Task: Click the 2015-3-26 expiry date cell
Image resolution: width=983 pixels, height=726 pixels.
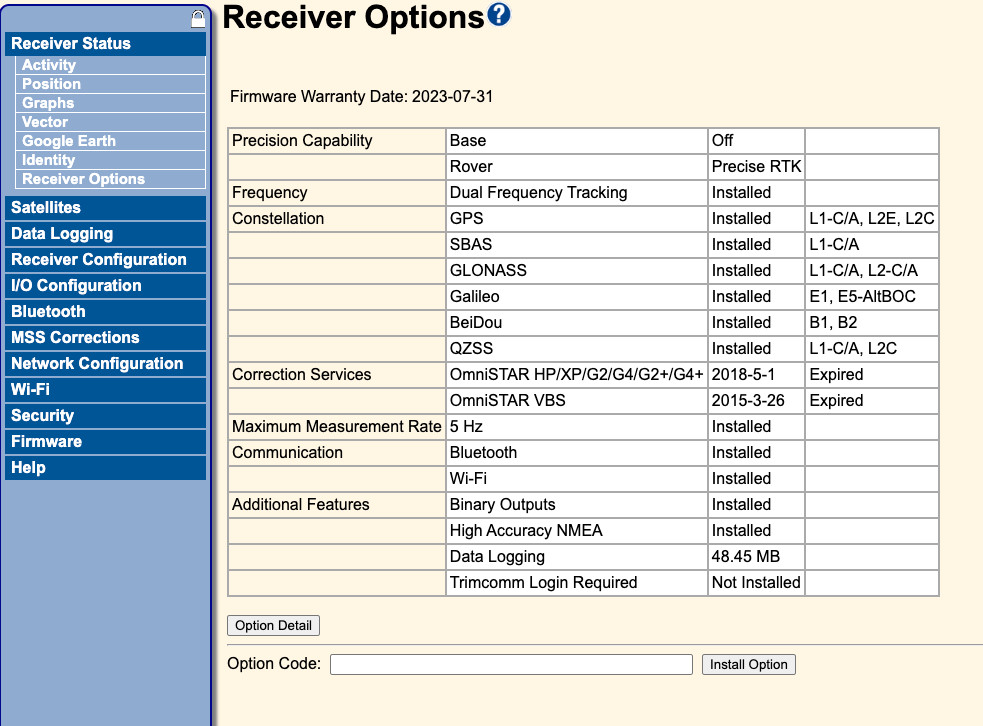Action: (756, 401)
